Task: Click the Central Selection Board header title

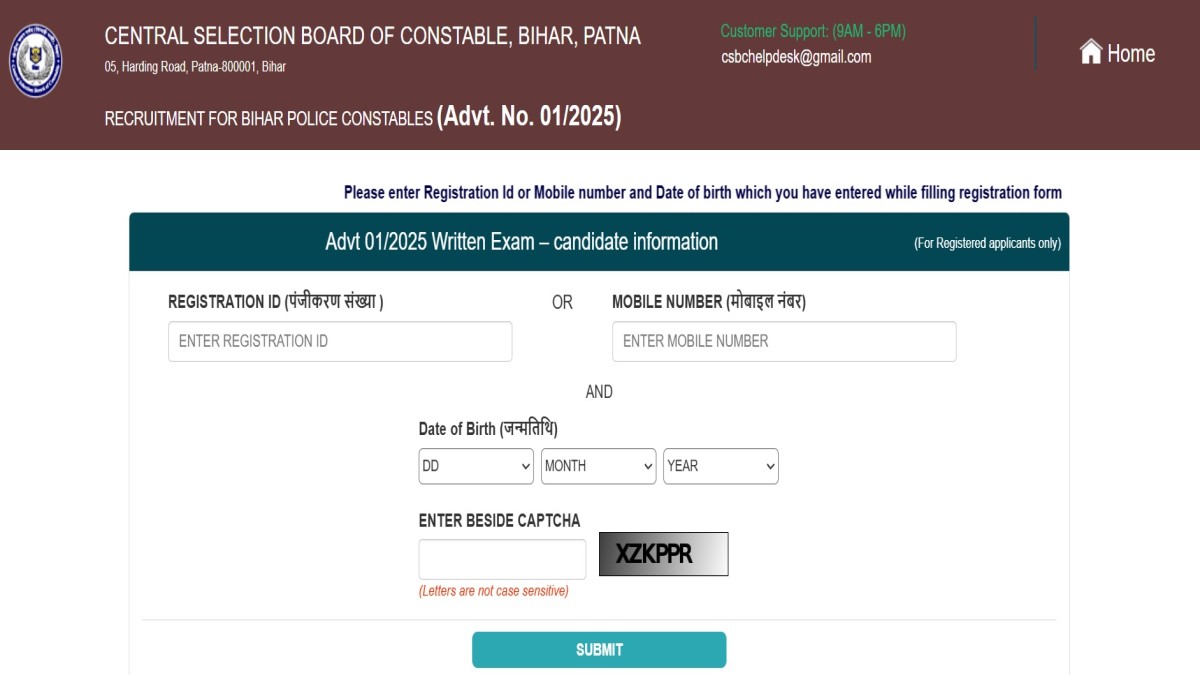Action: [372, 37]
